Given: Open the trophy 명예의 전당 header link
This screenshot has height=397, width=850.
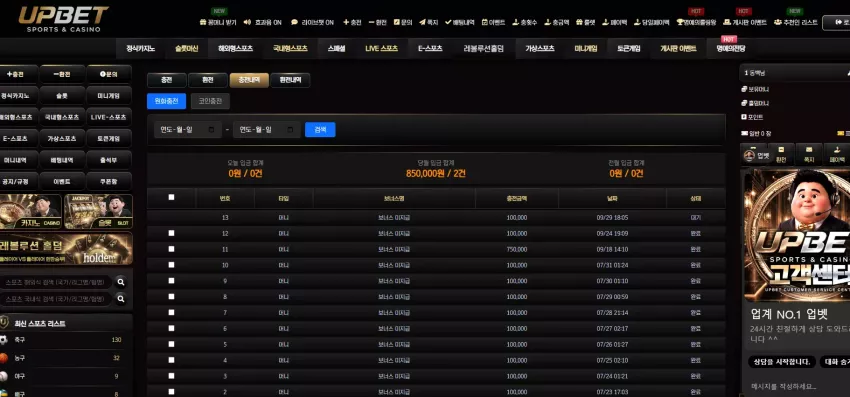Looking at the screenshot, I should click(696, 22).
